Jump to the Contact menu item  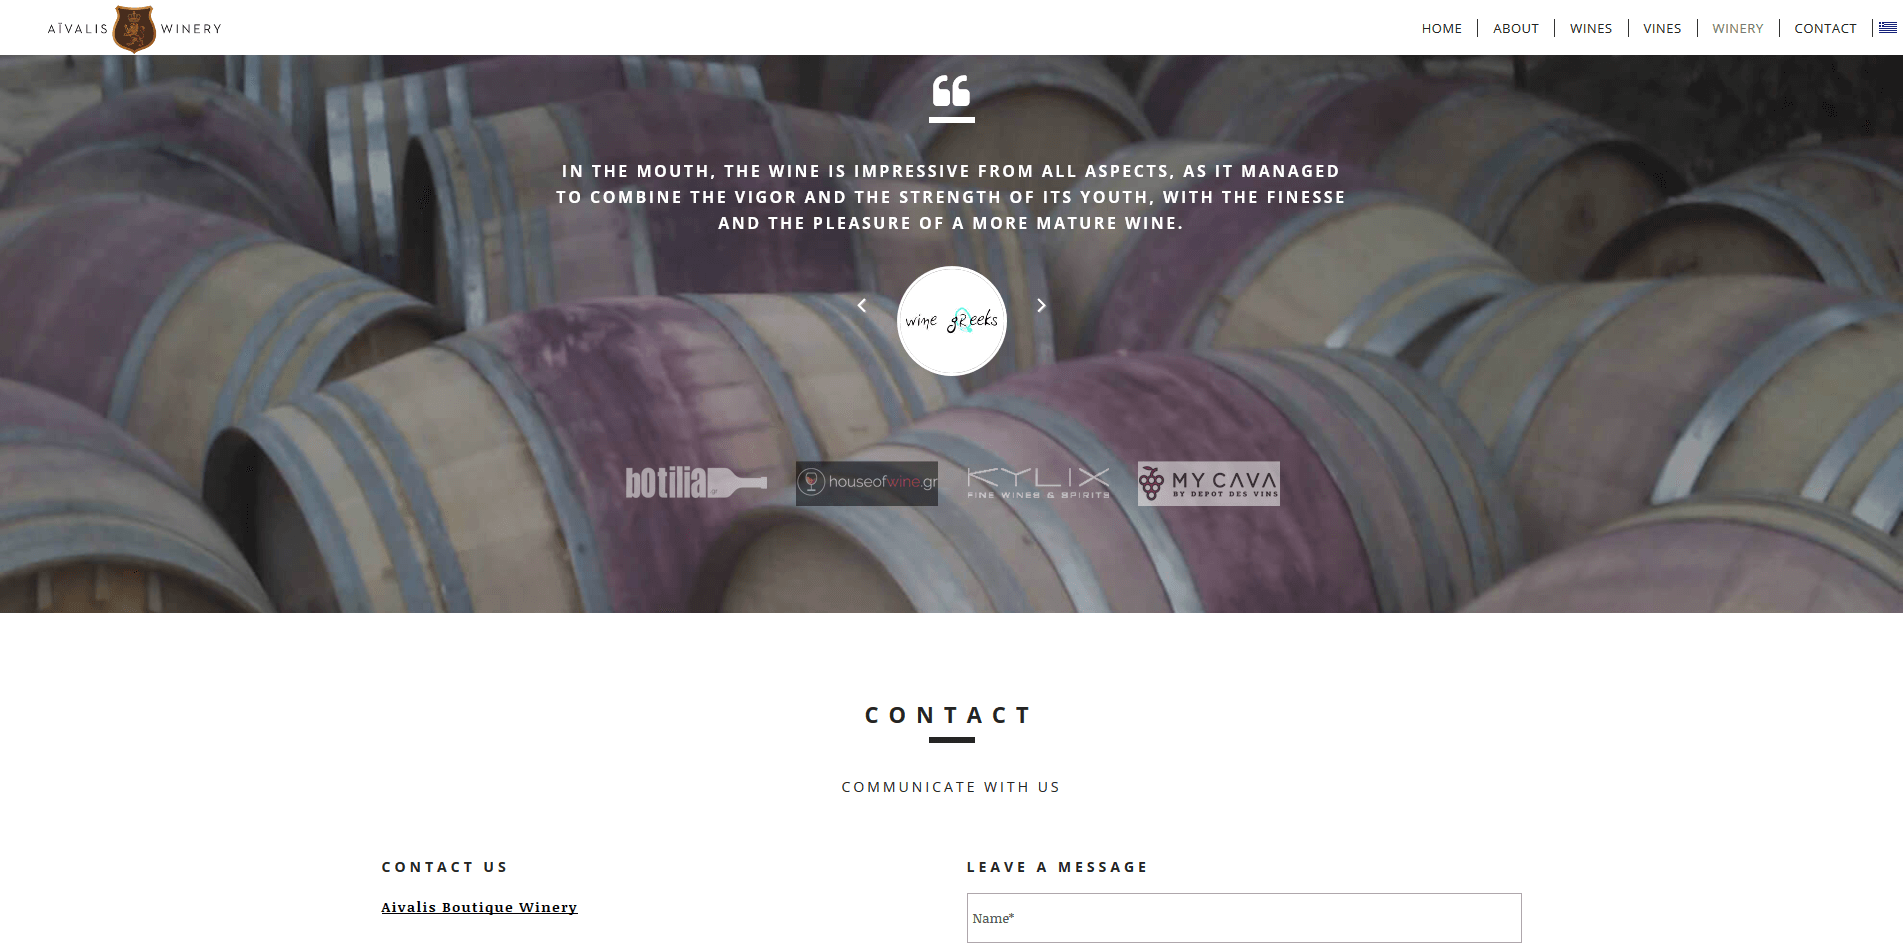click(1825, 28)
